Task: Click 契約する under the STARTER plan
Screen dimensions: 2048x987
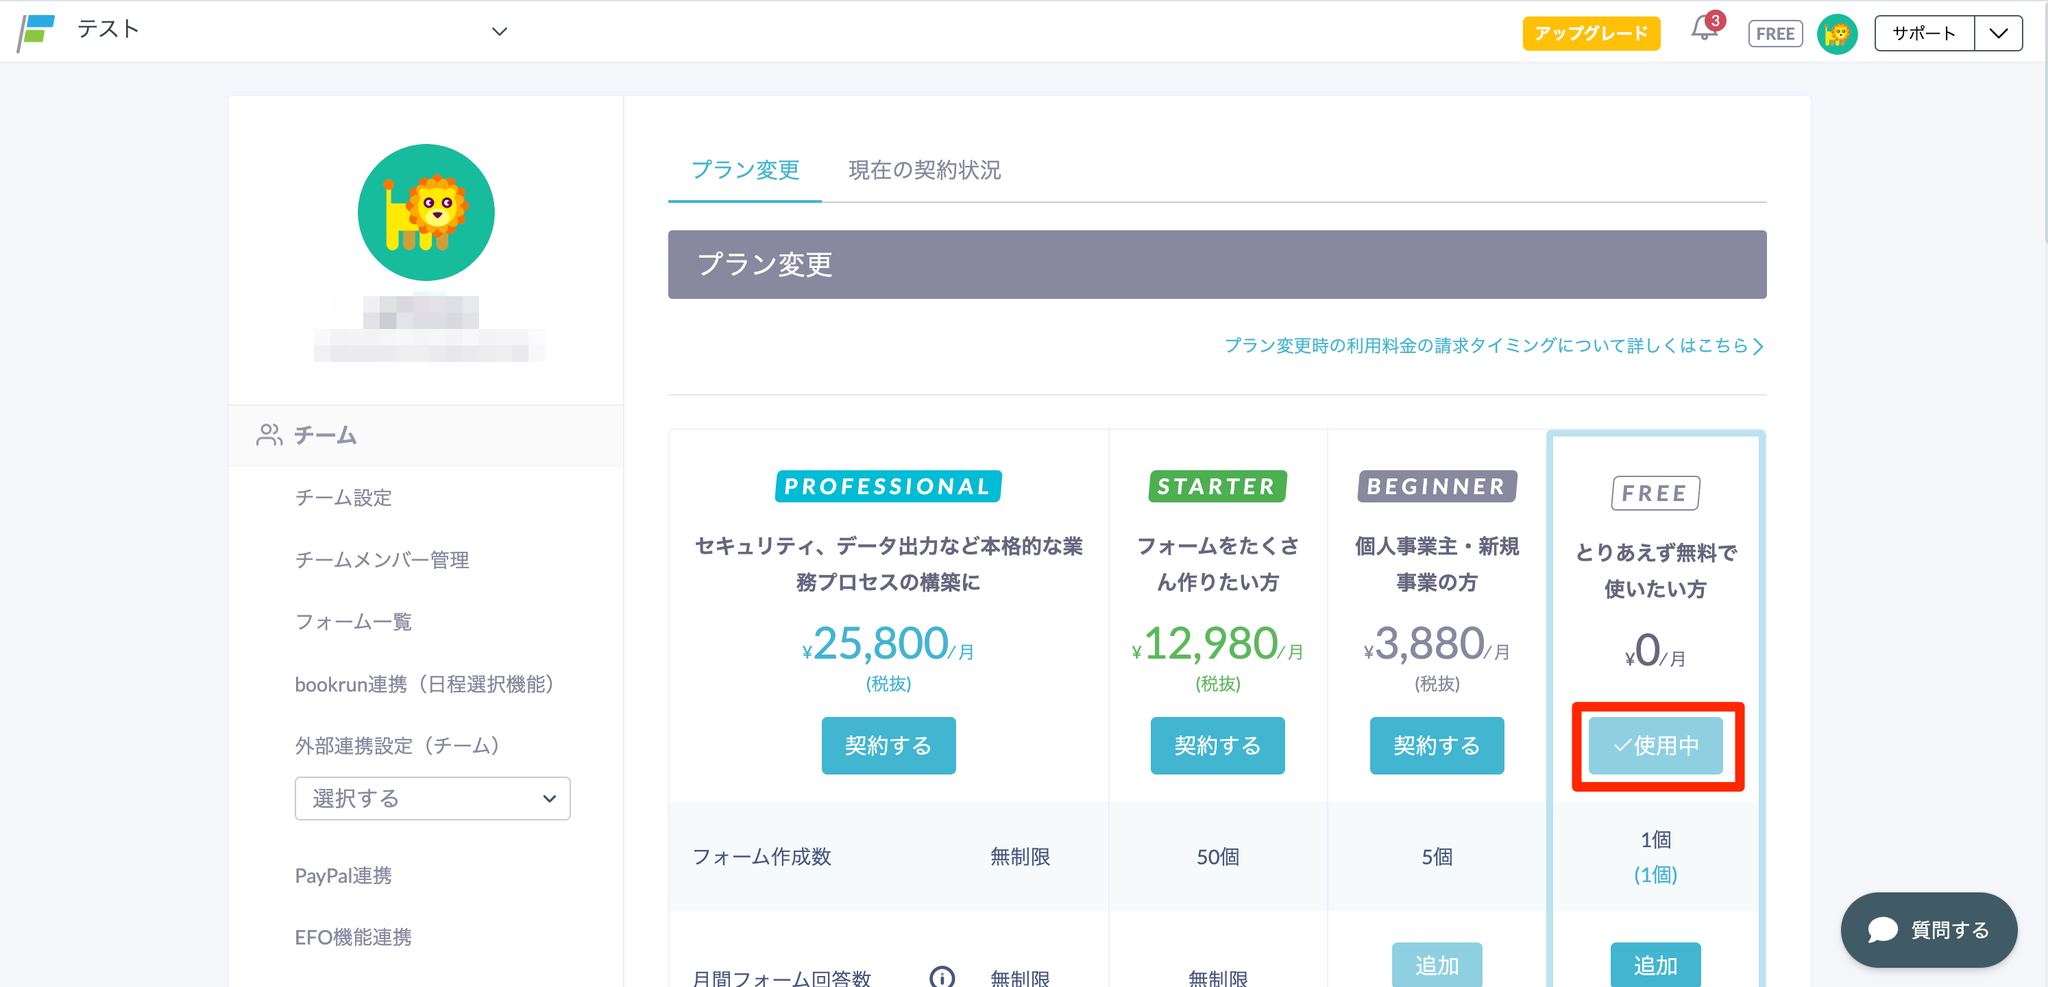Action: tap(1217, 745)
